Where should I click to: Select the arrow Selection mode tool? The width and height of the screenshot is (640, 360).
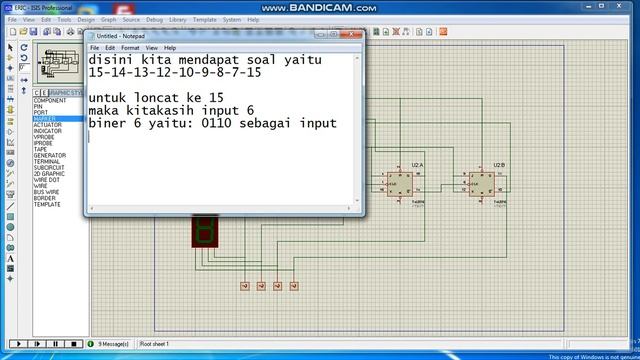pos(10,47)
